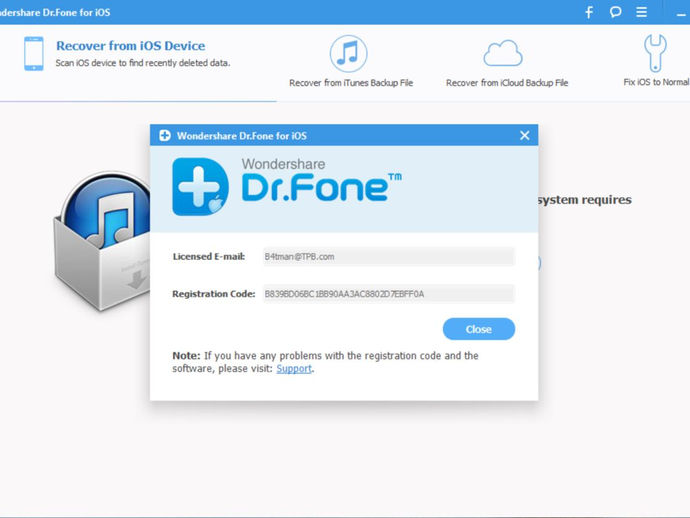
Task: Click the 'system requires' text
Action: [584, 200]
